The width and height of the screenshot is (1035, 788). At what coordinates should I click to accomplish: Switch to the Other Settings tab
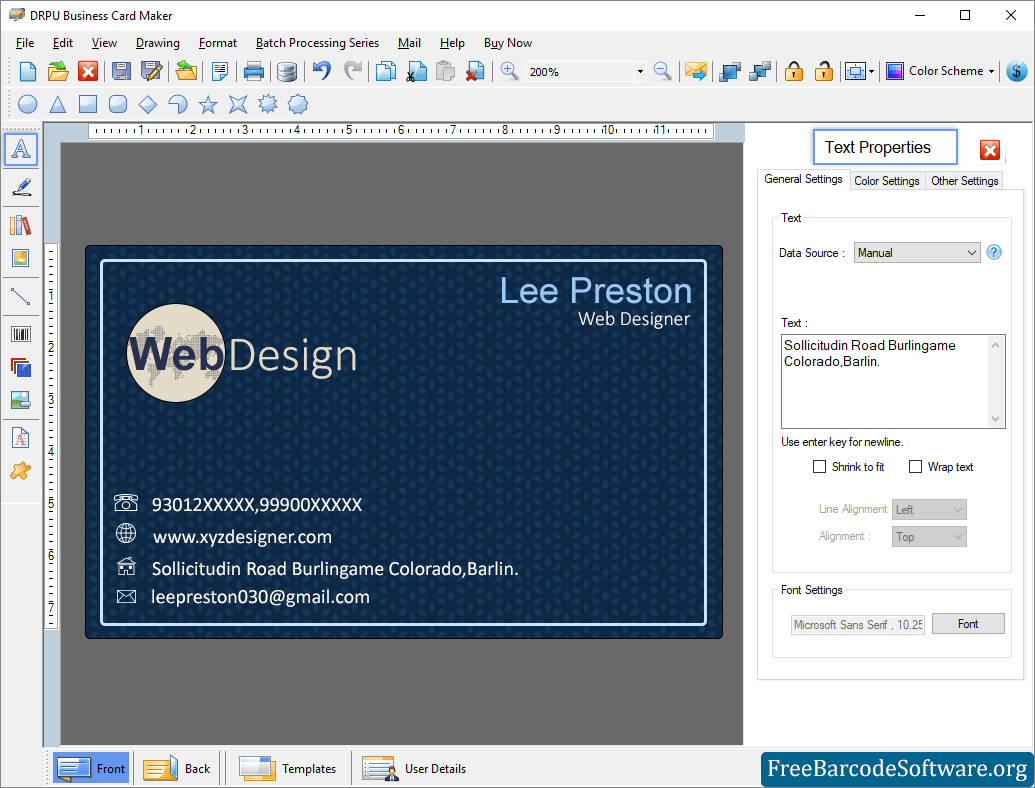tap(964, 181)
